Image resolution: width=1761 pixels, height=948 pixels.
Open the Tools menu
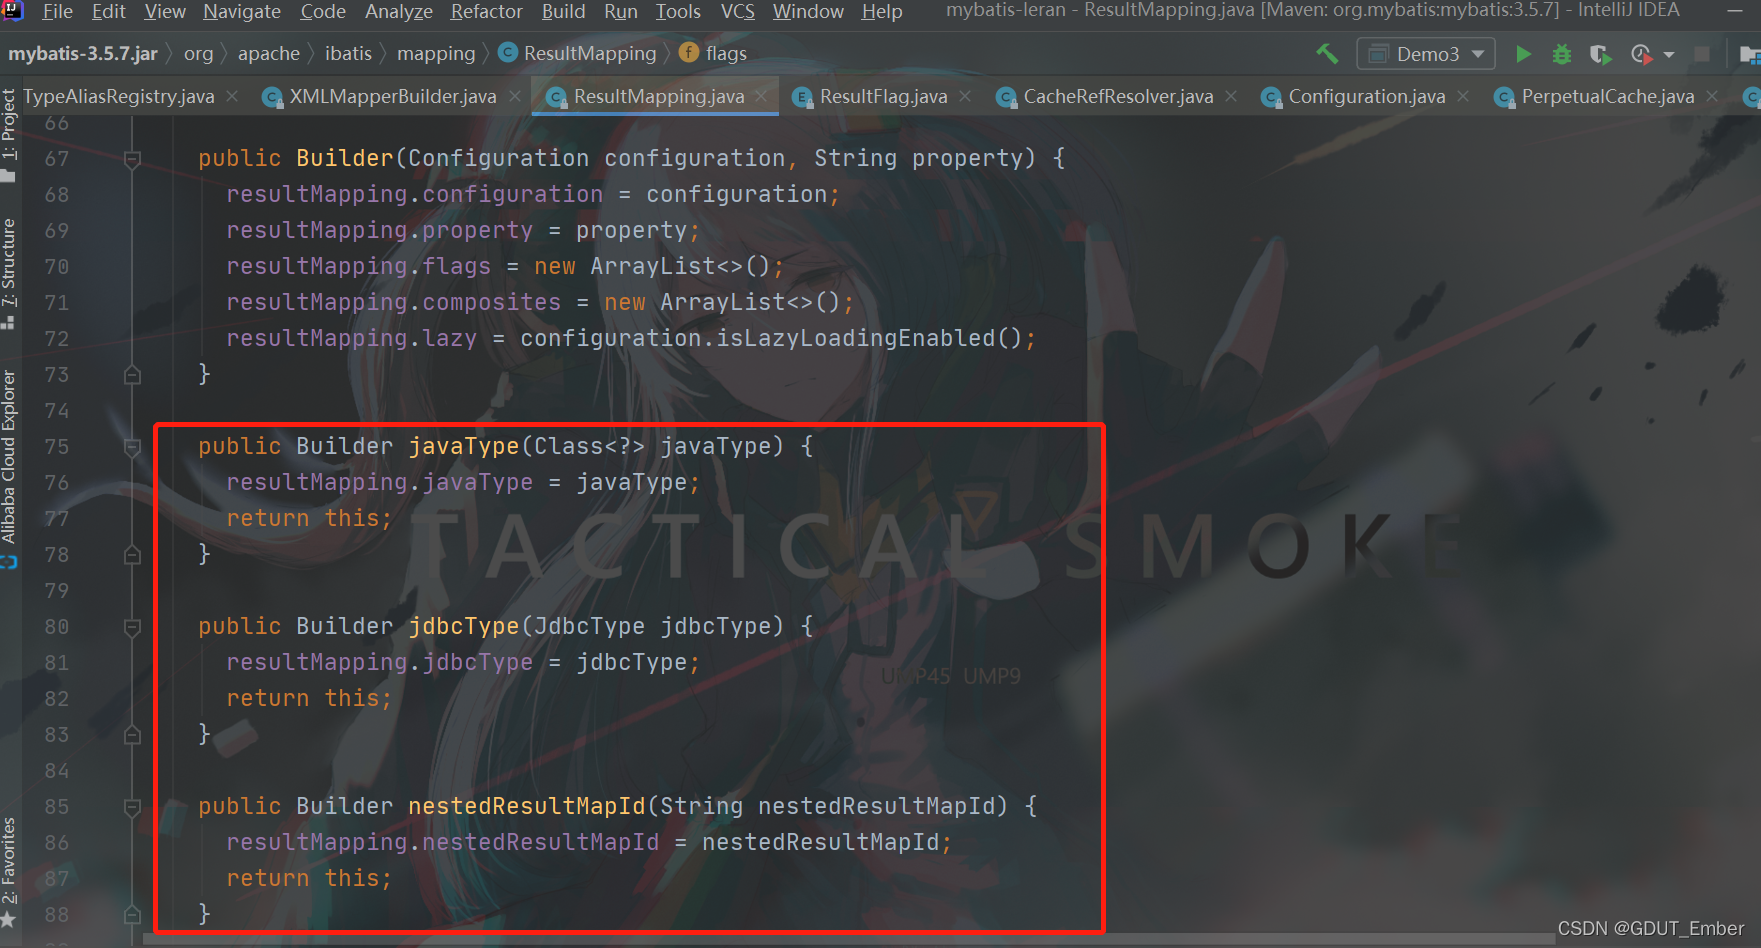coord(678,11)
